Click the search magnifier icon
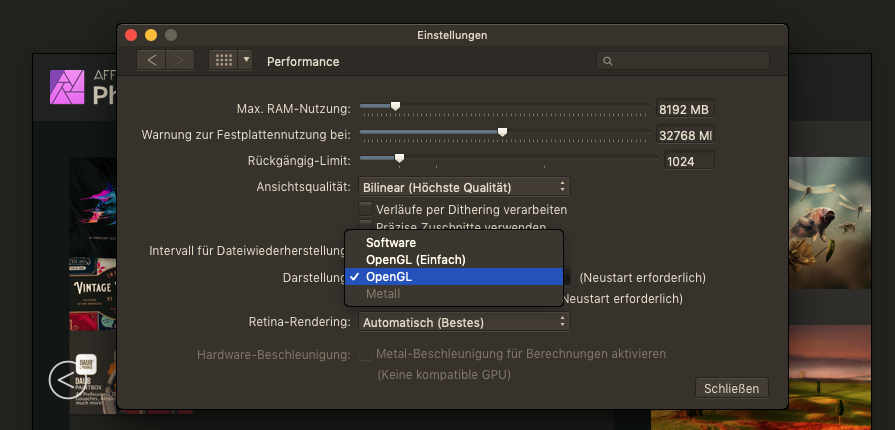 (x=607, y=61)
